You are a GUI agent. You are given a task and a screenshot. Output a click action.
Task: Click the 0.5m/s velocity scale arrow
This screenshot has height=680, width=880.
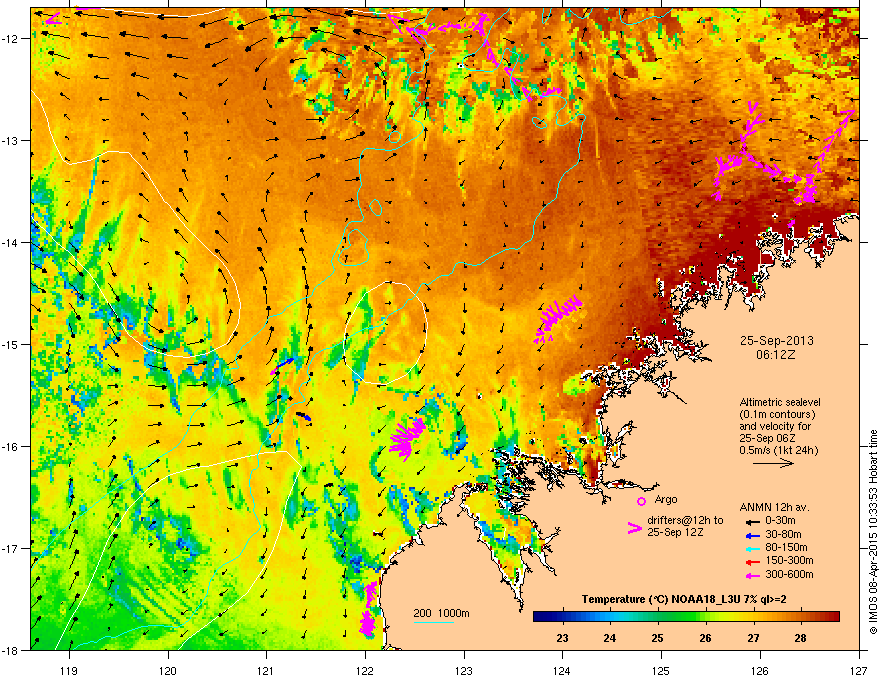tap(773, 463)
